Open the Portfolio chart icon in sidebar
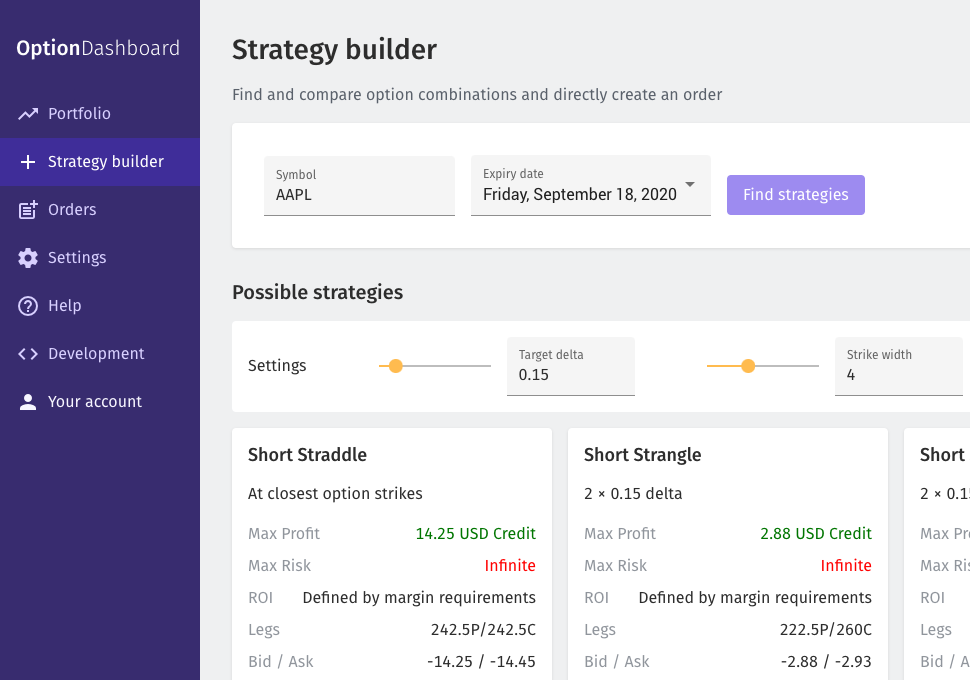The width and height of the screenshot is (970, 680). [x=27, y=113]
